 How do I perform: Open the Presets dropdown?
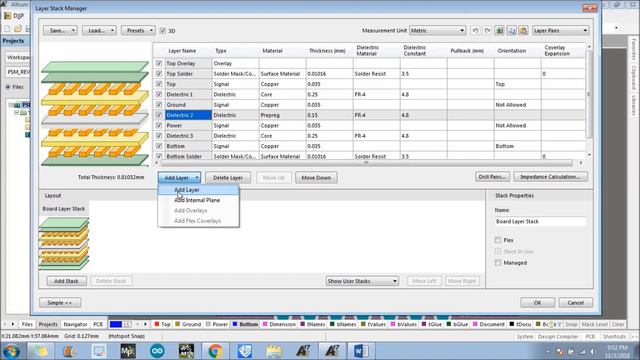pyautogui.click(x=138, y=31)
